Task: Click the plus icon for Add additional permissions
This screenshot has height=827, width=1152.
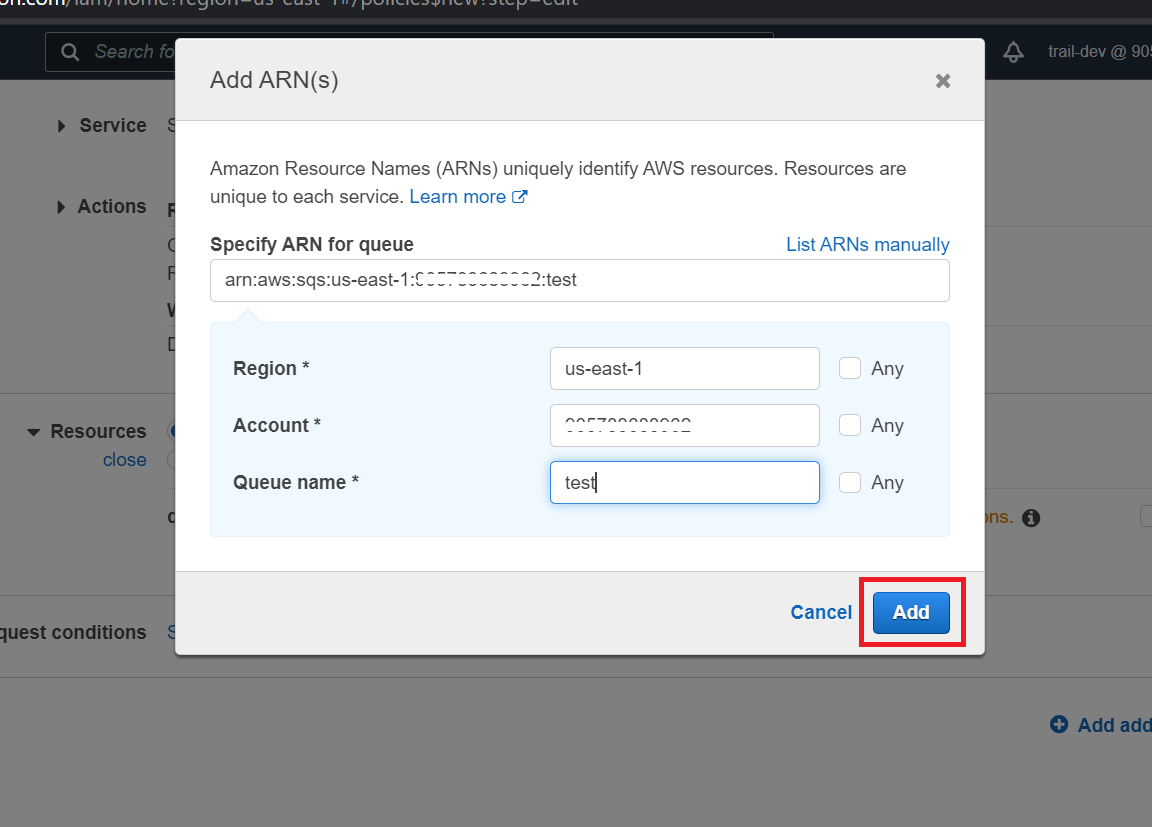Action: point(1059,725)
